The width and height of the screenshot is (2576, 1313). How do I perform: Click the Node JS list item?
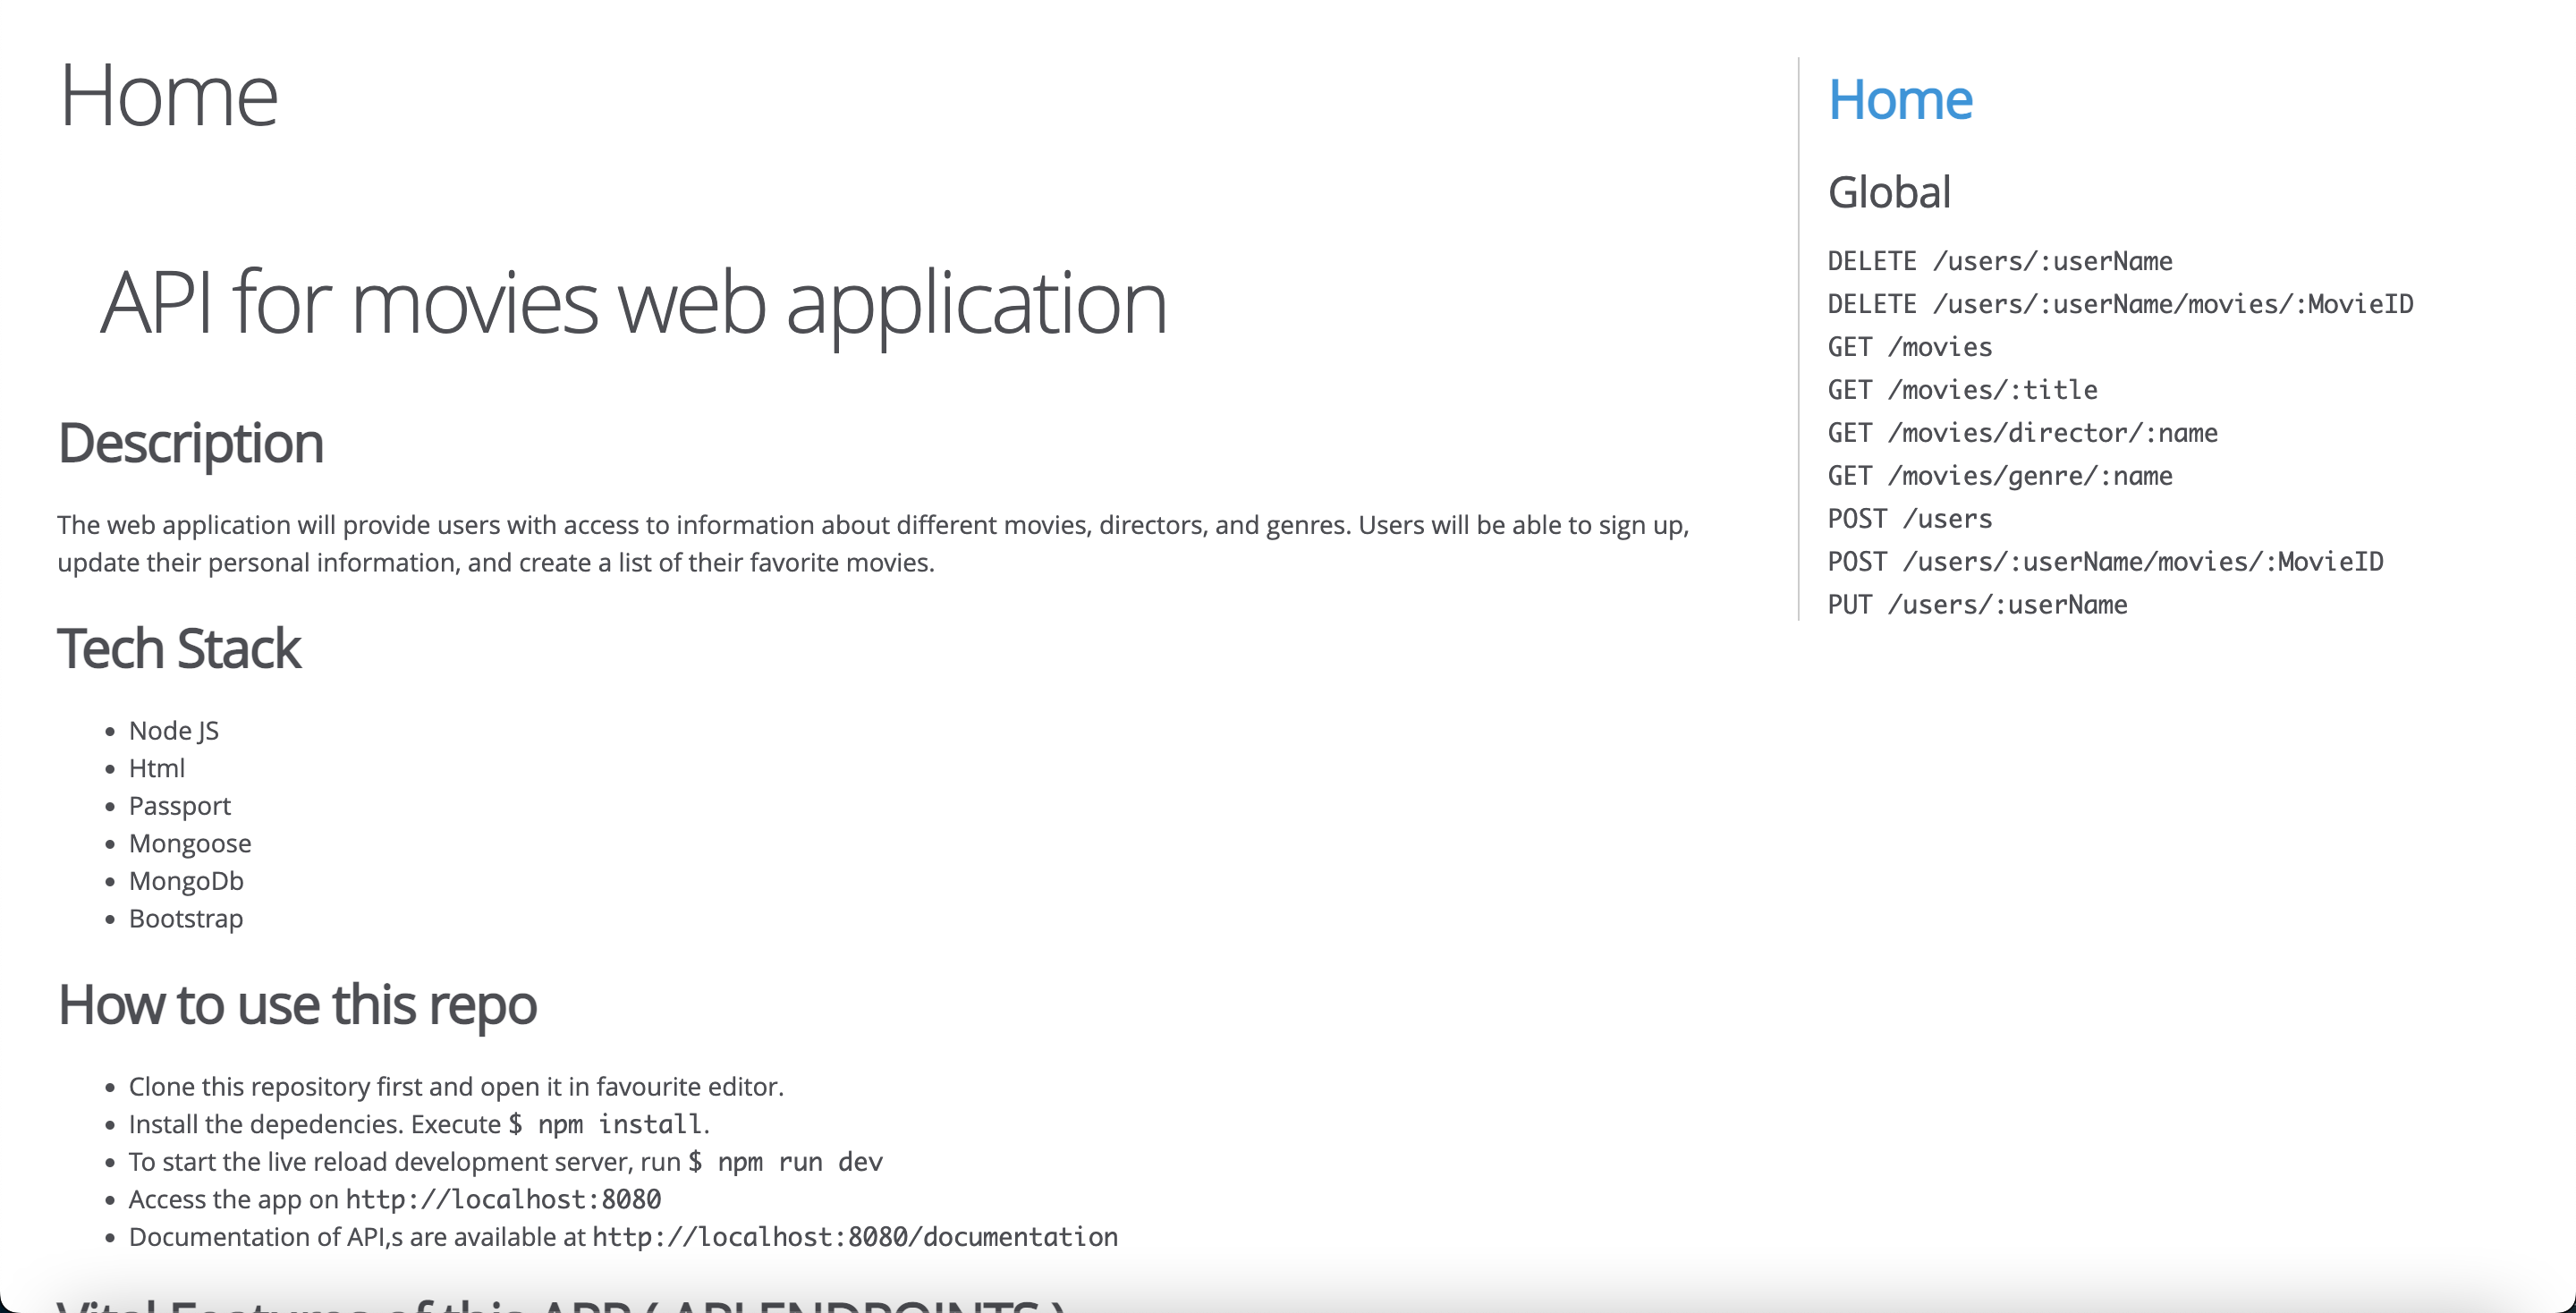174,731
